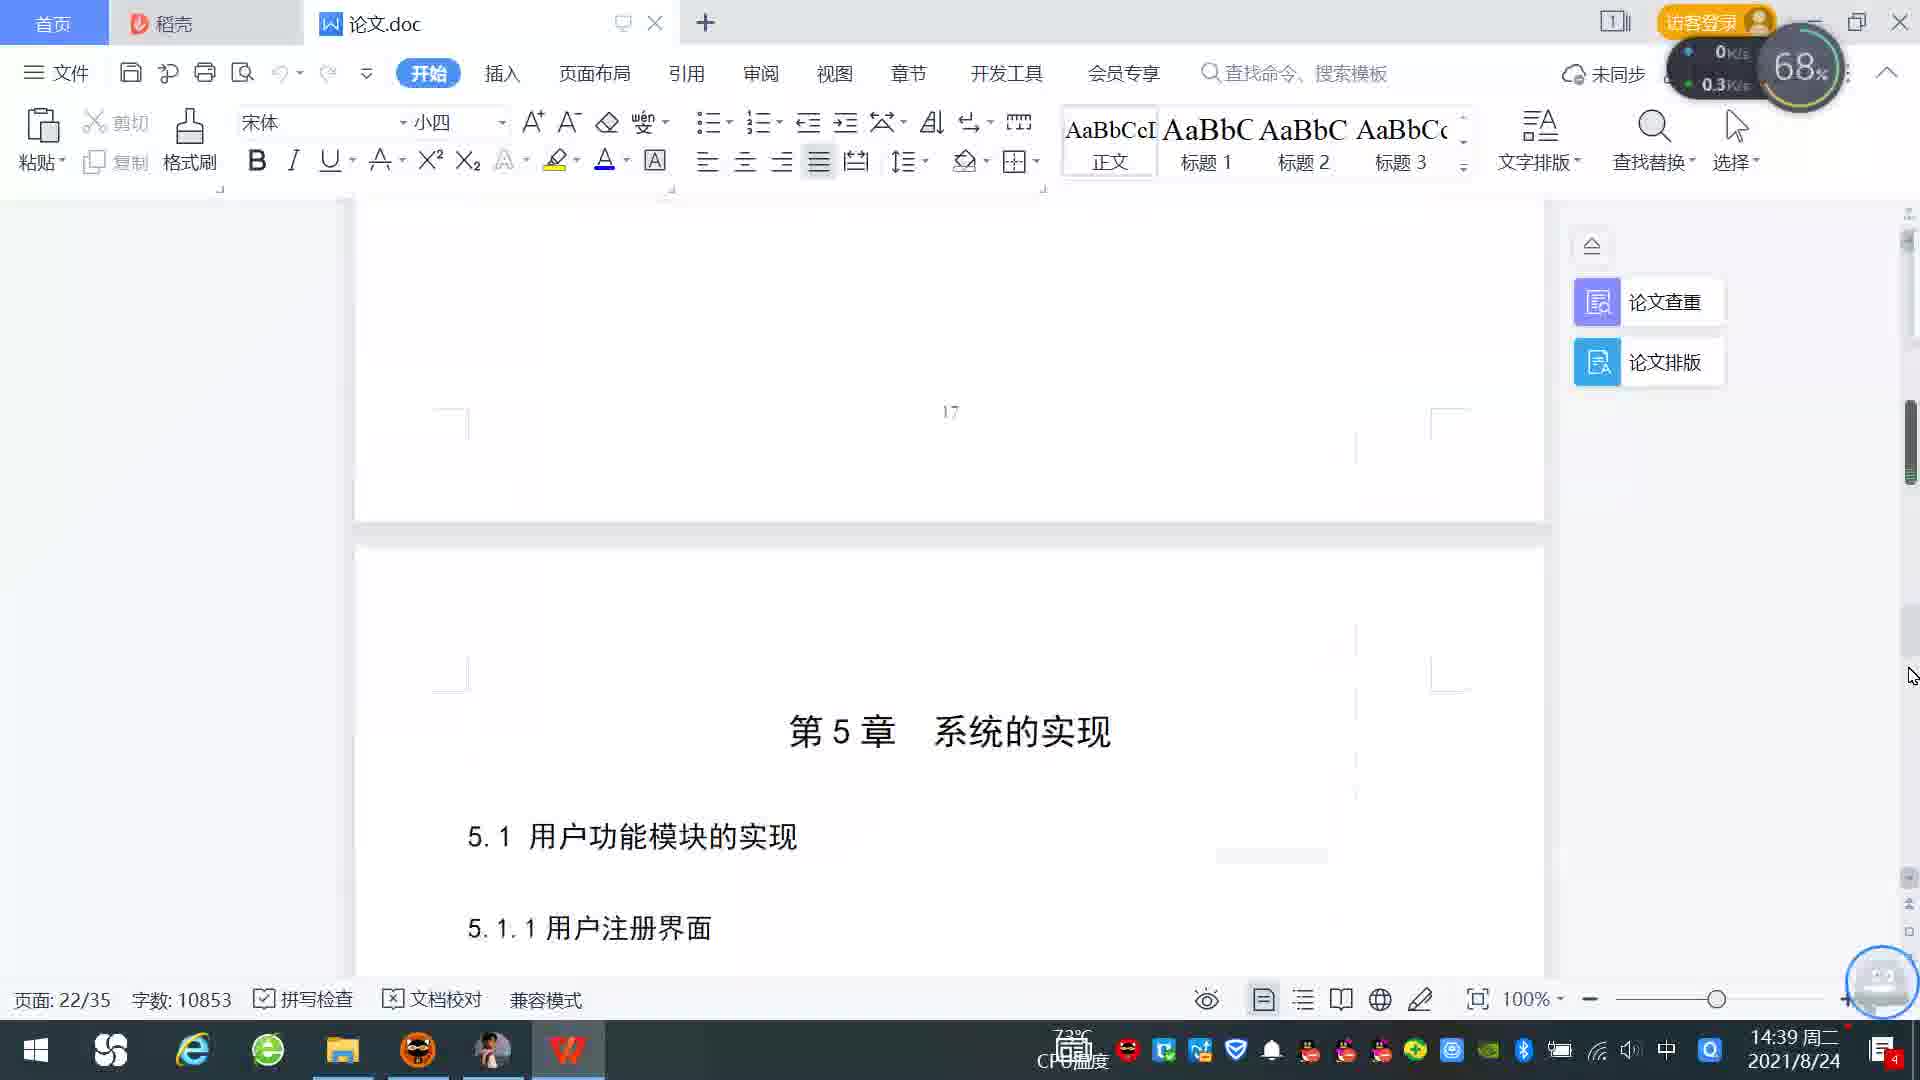Click the clear formatting eraser icon
The width and height of the screenshot is (1920, 1080).
point(607,123)
